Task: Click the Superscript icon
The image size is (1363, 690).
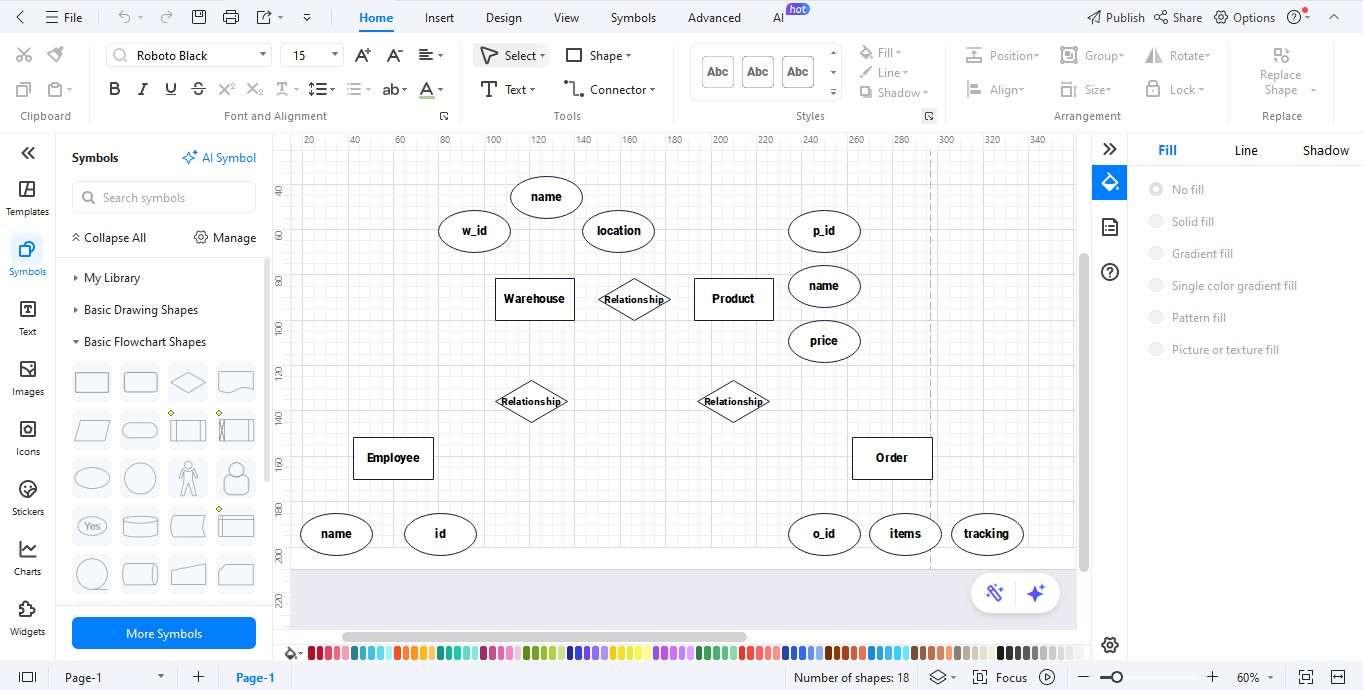Action: 227,89
